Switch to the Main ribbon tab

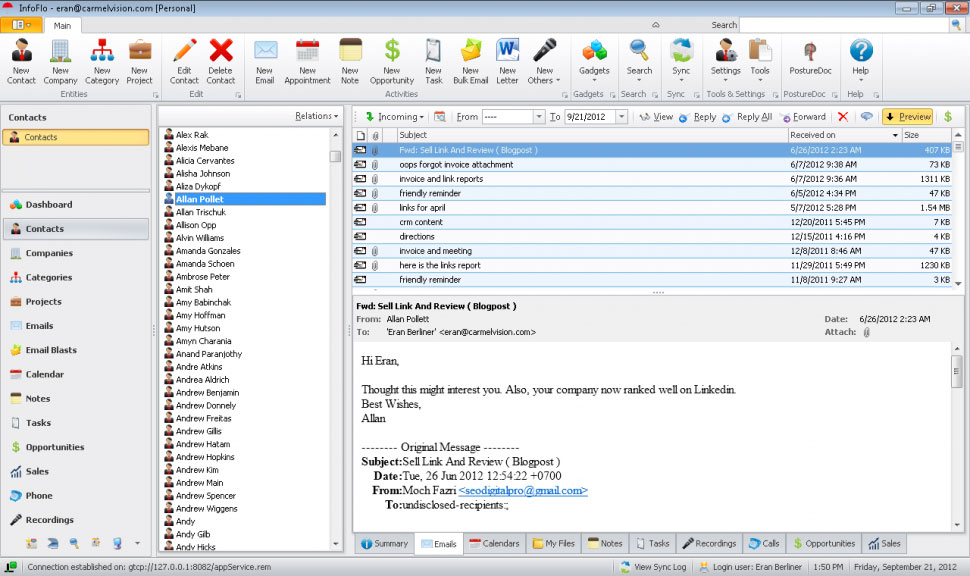62,25
